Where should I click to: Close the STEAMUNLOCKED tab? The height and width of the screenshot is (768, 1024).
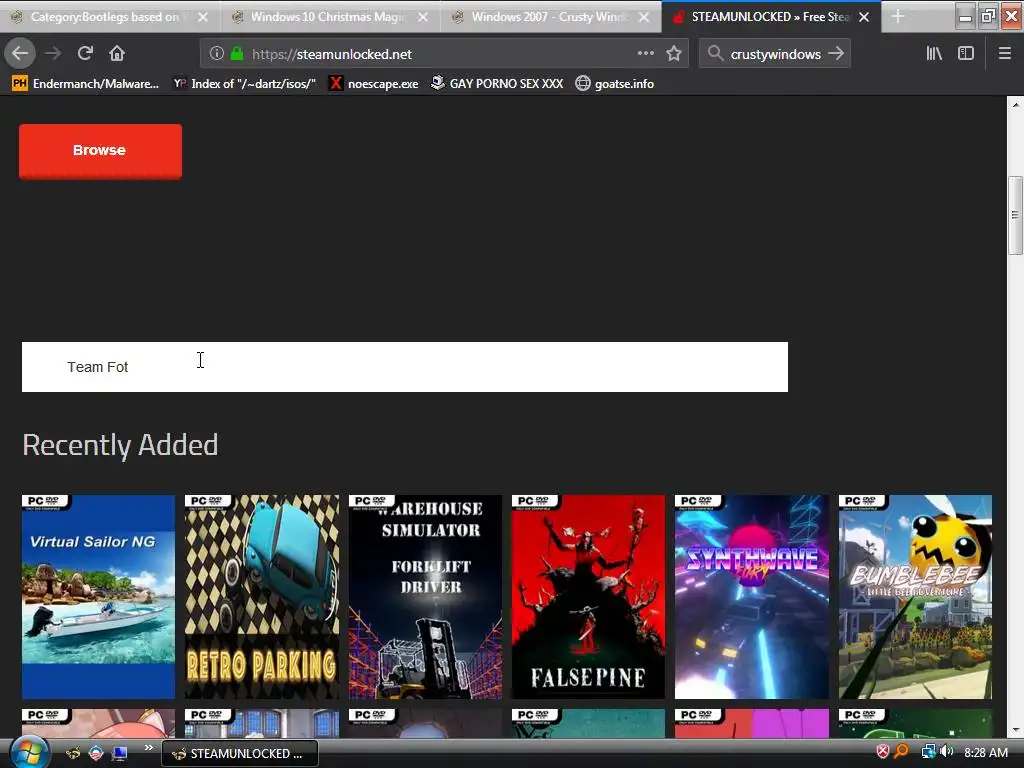tap(864, 17)
